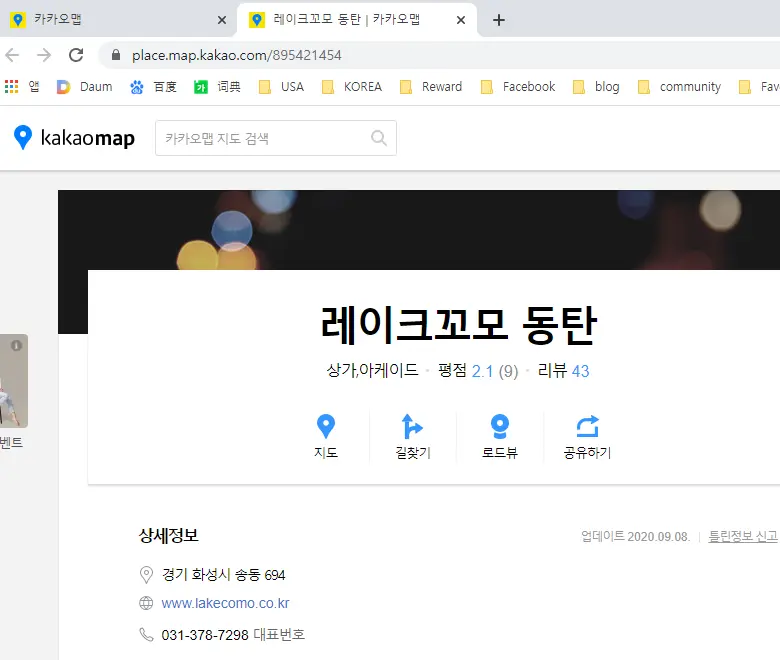Click the address bar URL
This screenshot has height=660, width=780.
(237, 55)
